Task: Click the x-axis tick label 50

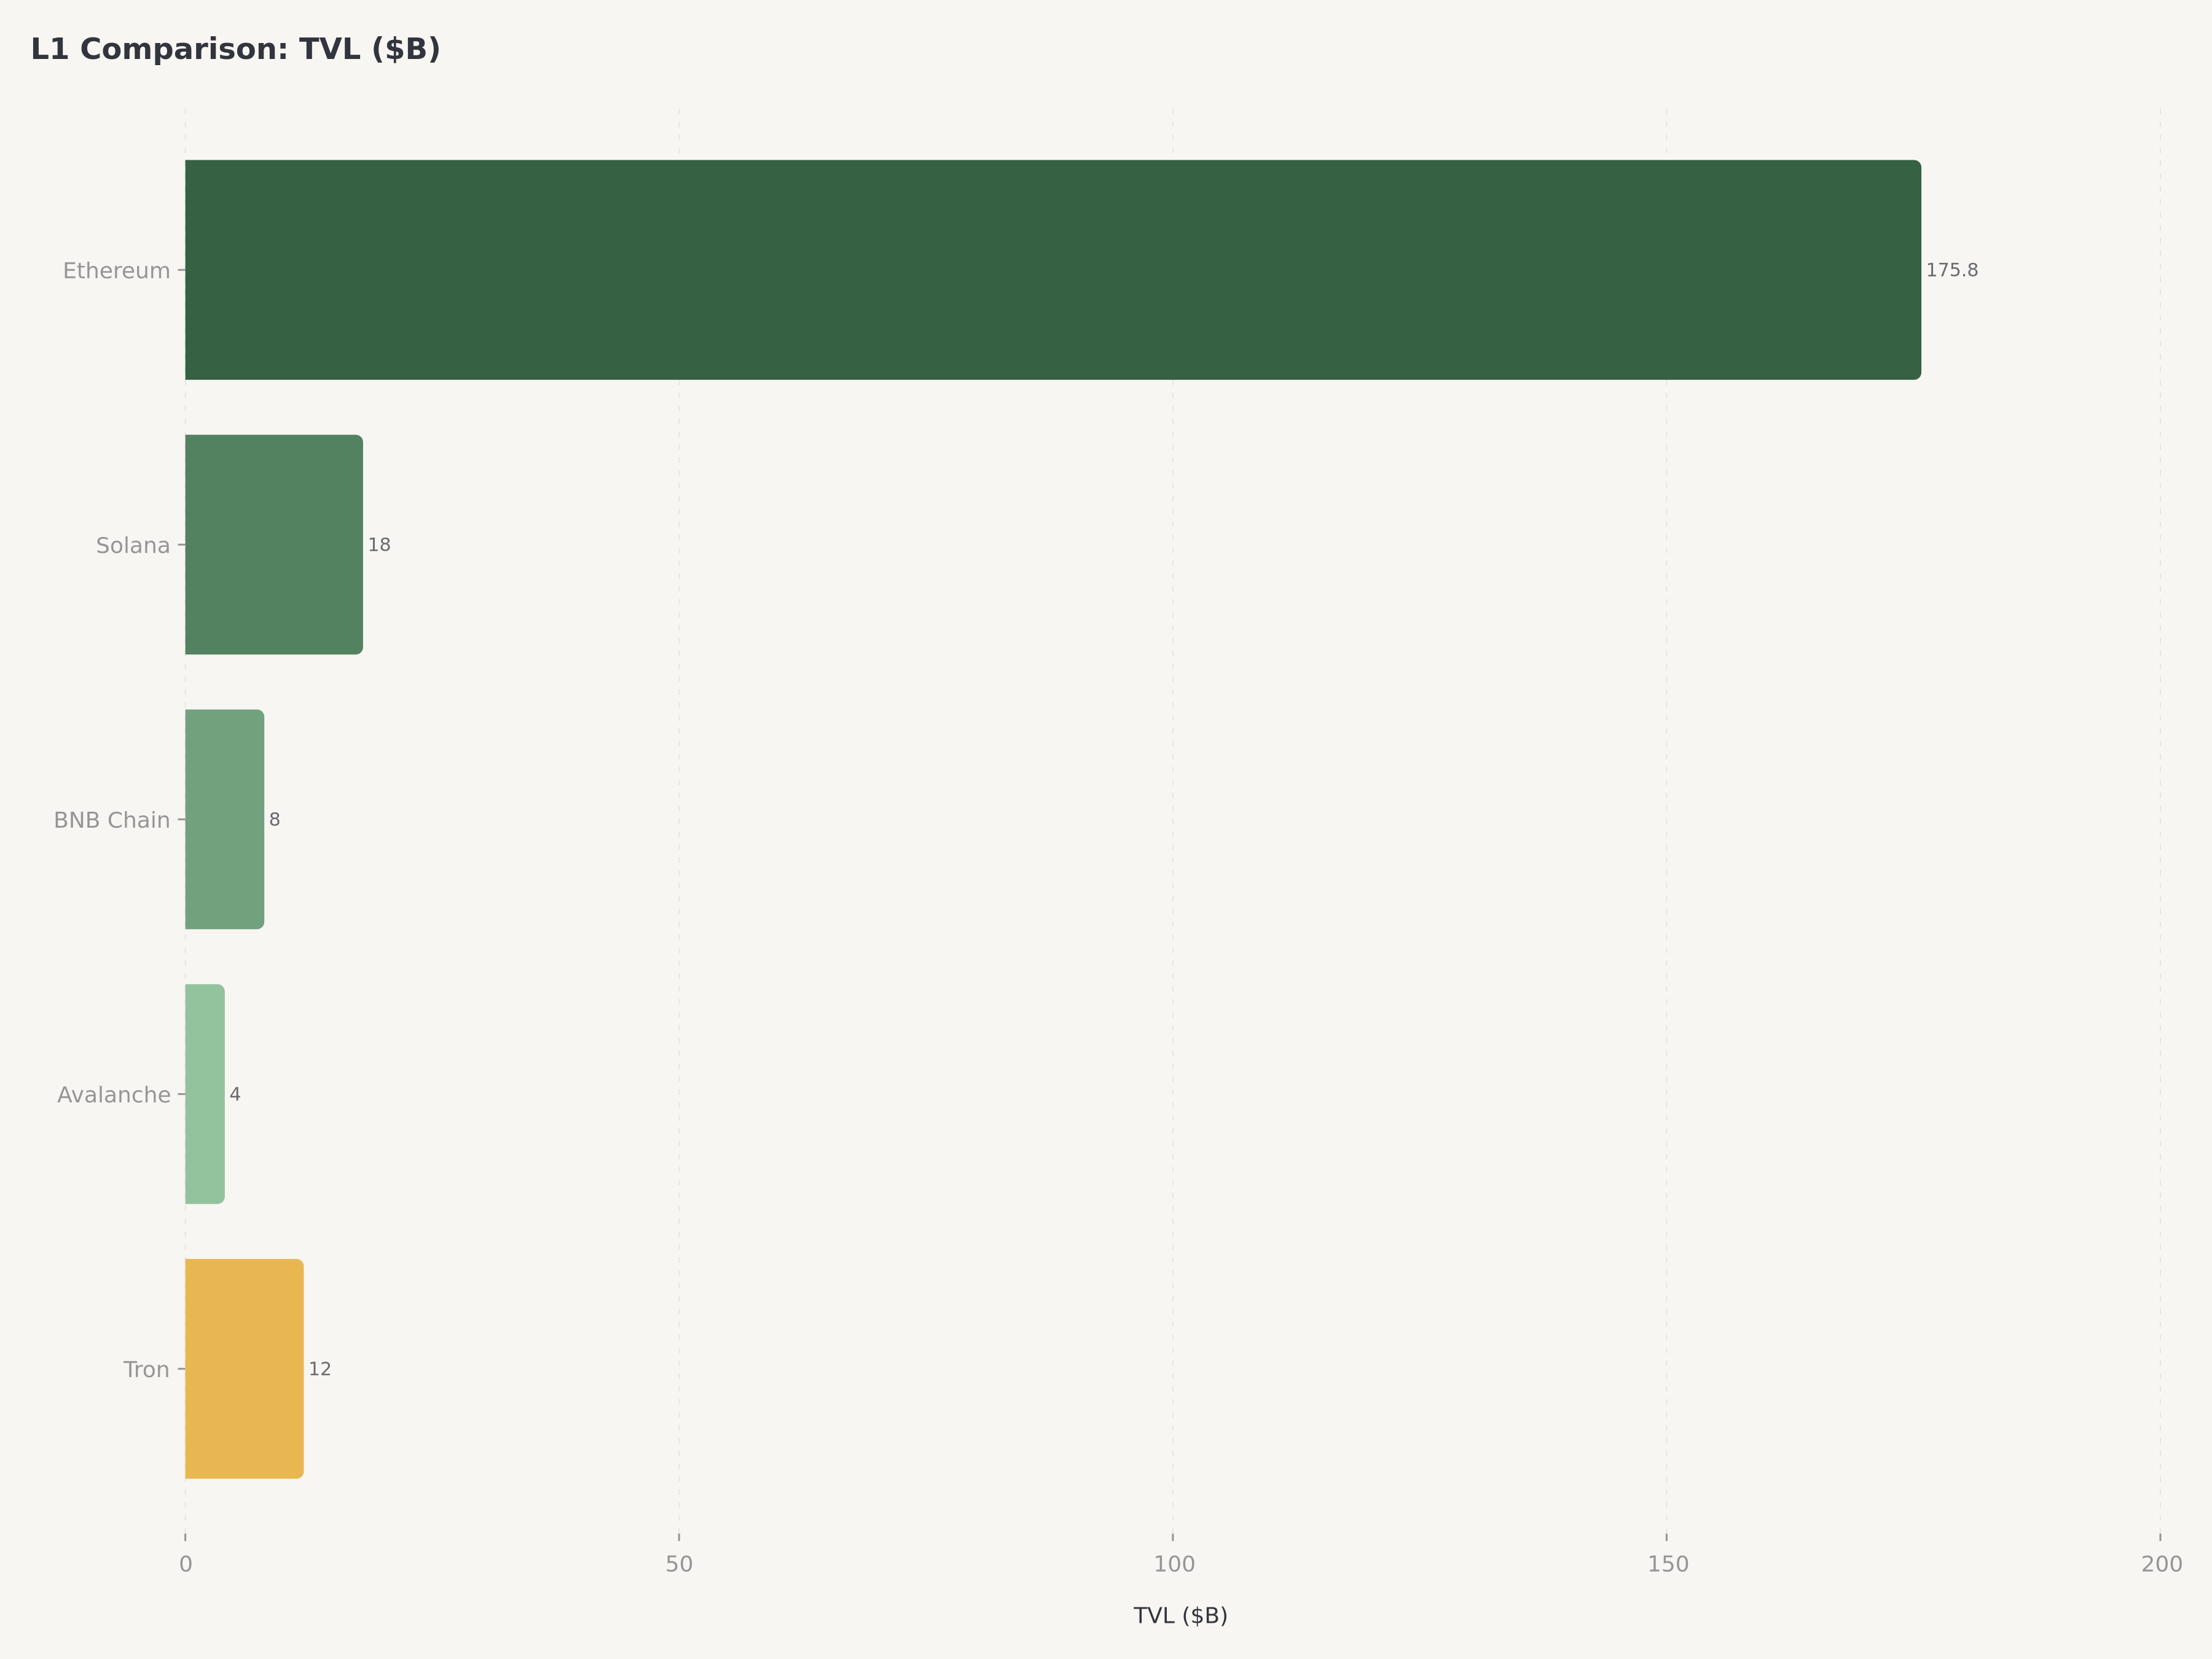Action: click(679, 1564)
